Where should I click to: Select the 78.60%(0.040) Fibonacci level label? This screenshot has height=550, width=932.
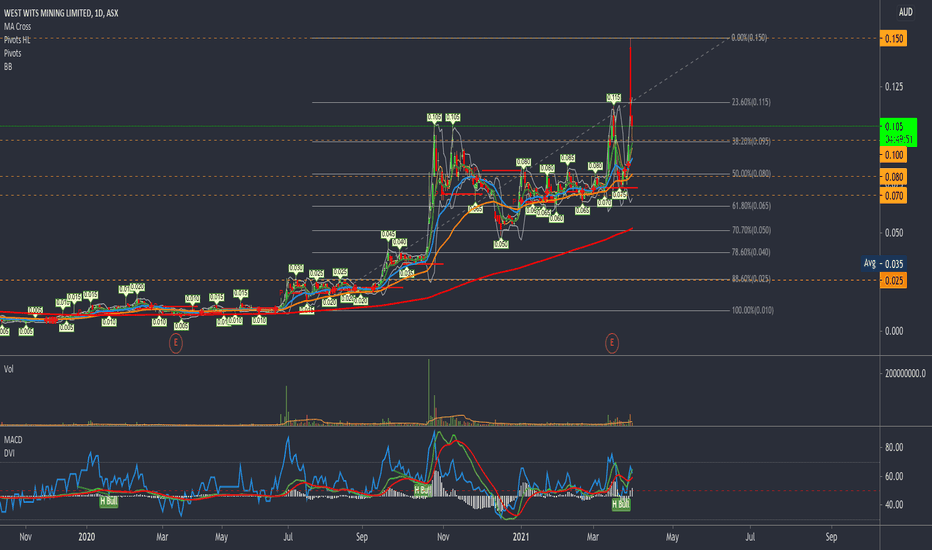click(751, 252)
